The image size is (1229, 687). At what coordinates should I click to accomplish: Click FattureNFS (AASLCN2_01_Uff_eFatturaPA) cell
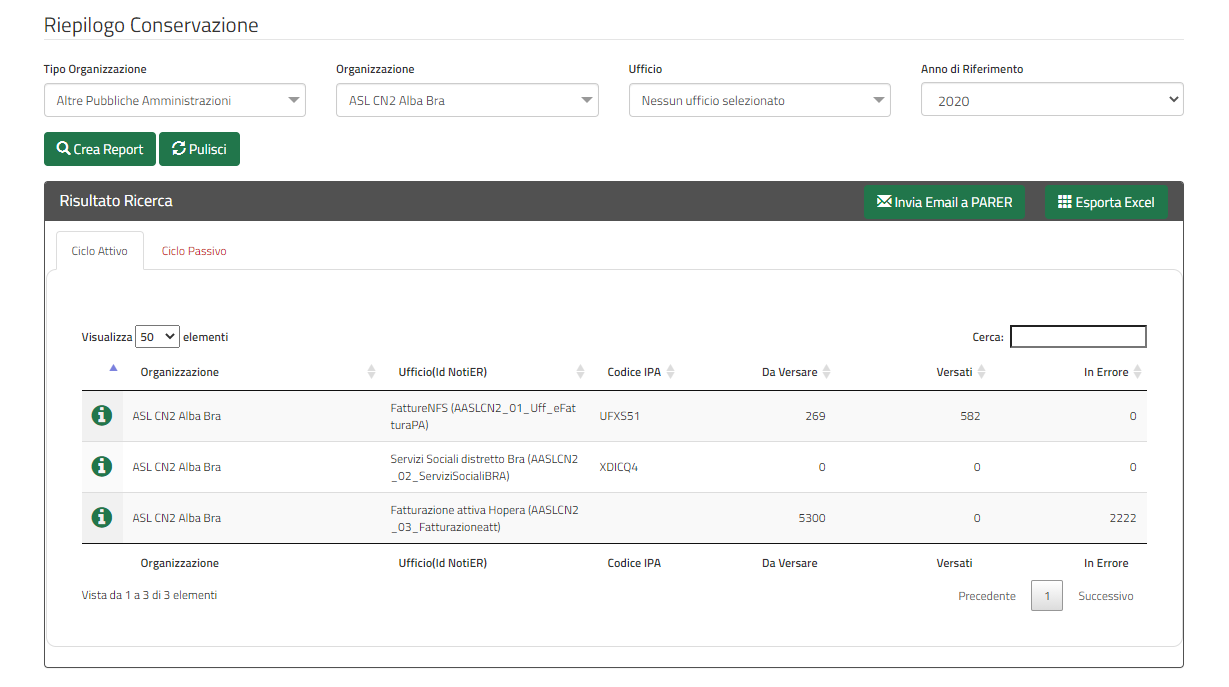tap(485, 416)
